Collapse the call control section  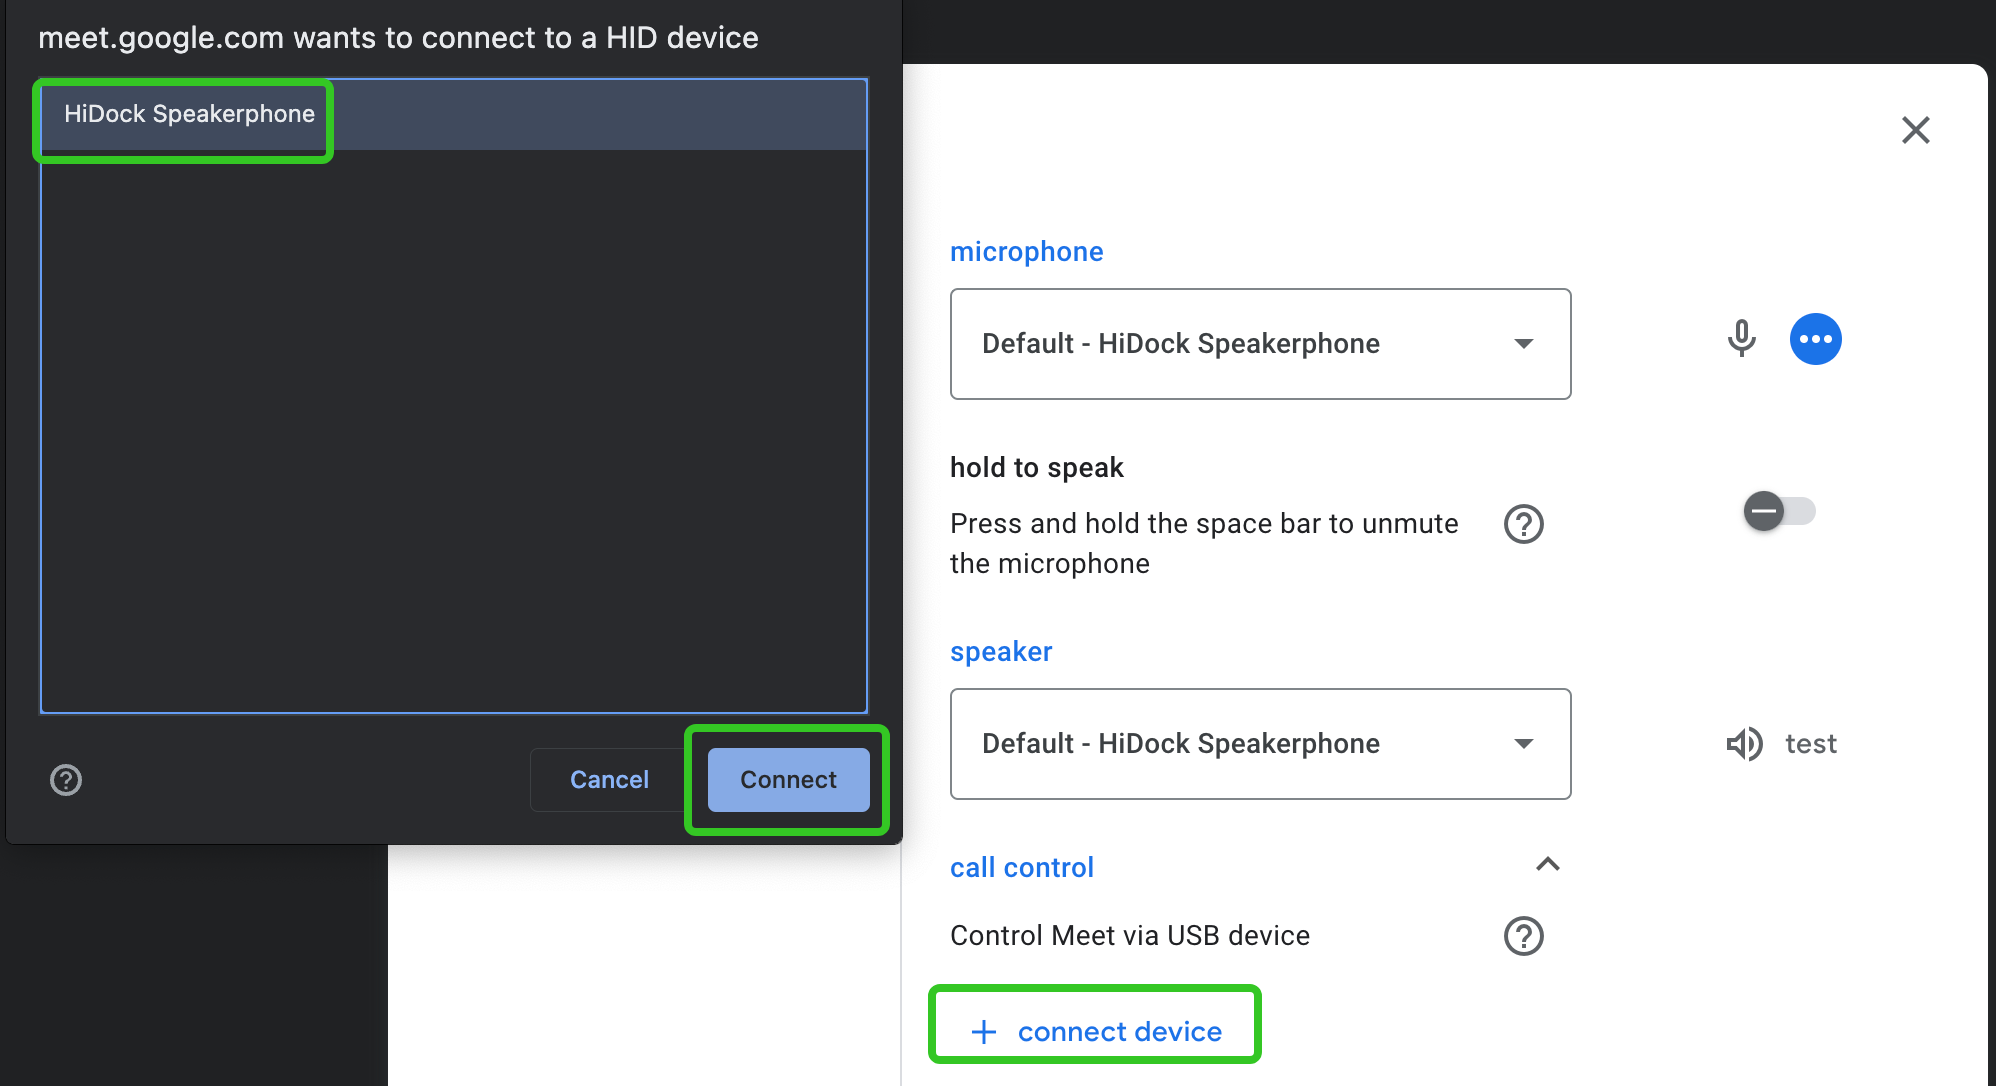[1547, 864]
